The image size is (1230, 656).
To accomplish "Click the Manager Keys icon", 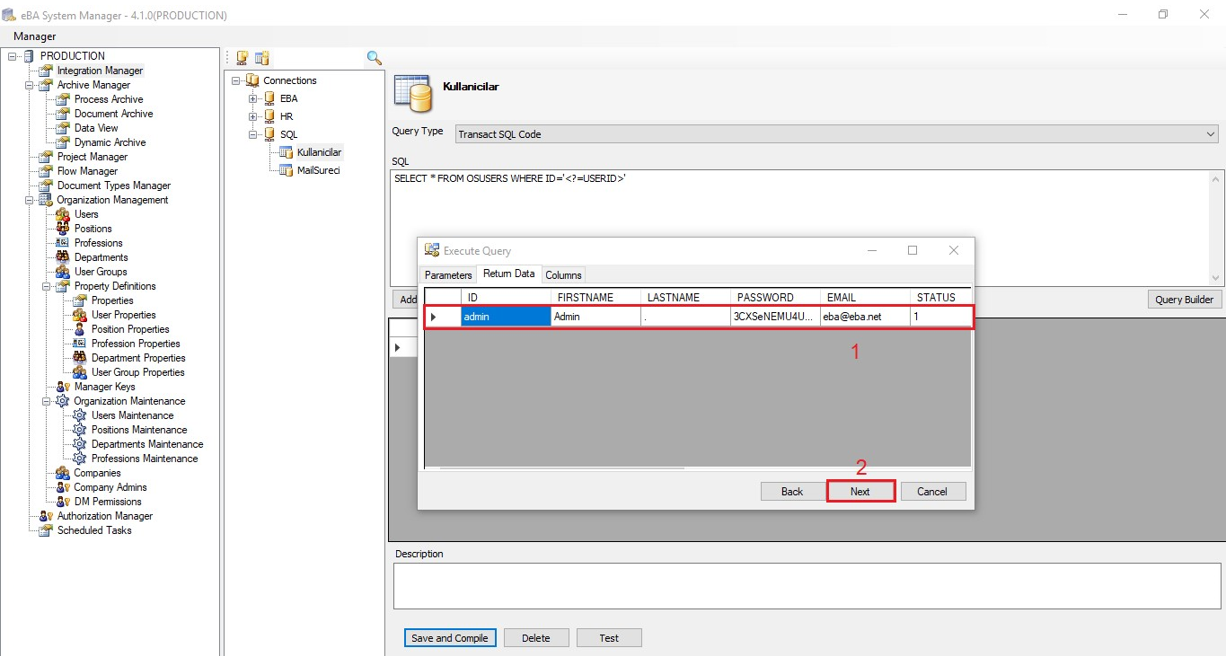I will click(63, 387).
